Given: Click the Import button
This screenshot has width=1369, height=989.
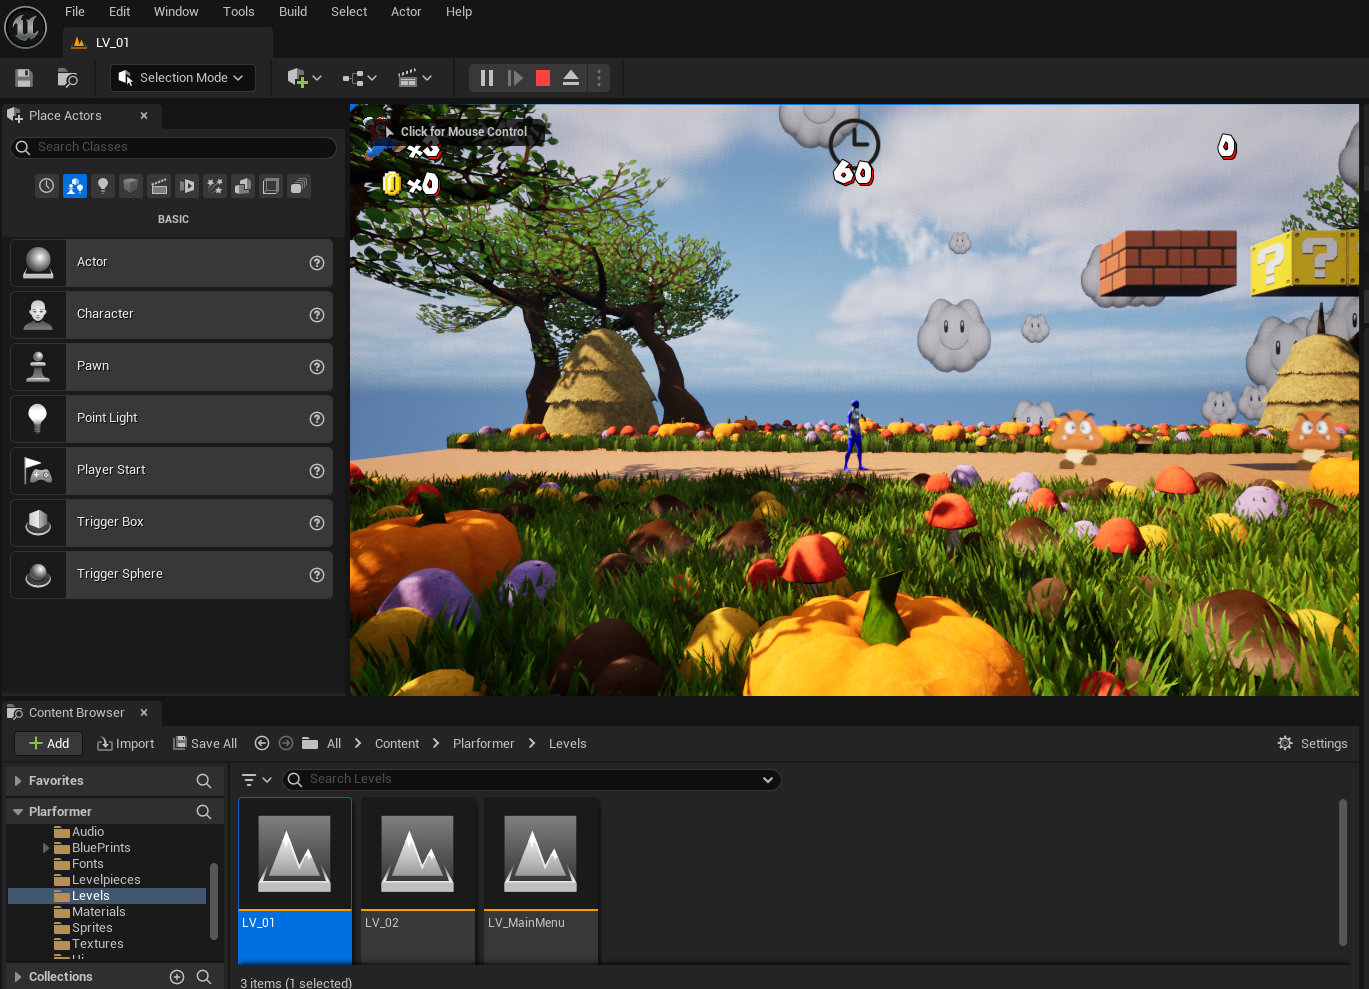Looking at the screenshot, I should coord(126,743).
